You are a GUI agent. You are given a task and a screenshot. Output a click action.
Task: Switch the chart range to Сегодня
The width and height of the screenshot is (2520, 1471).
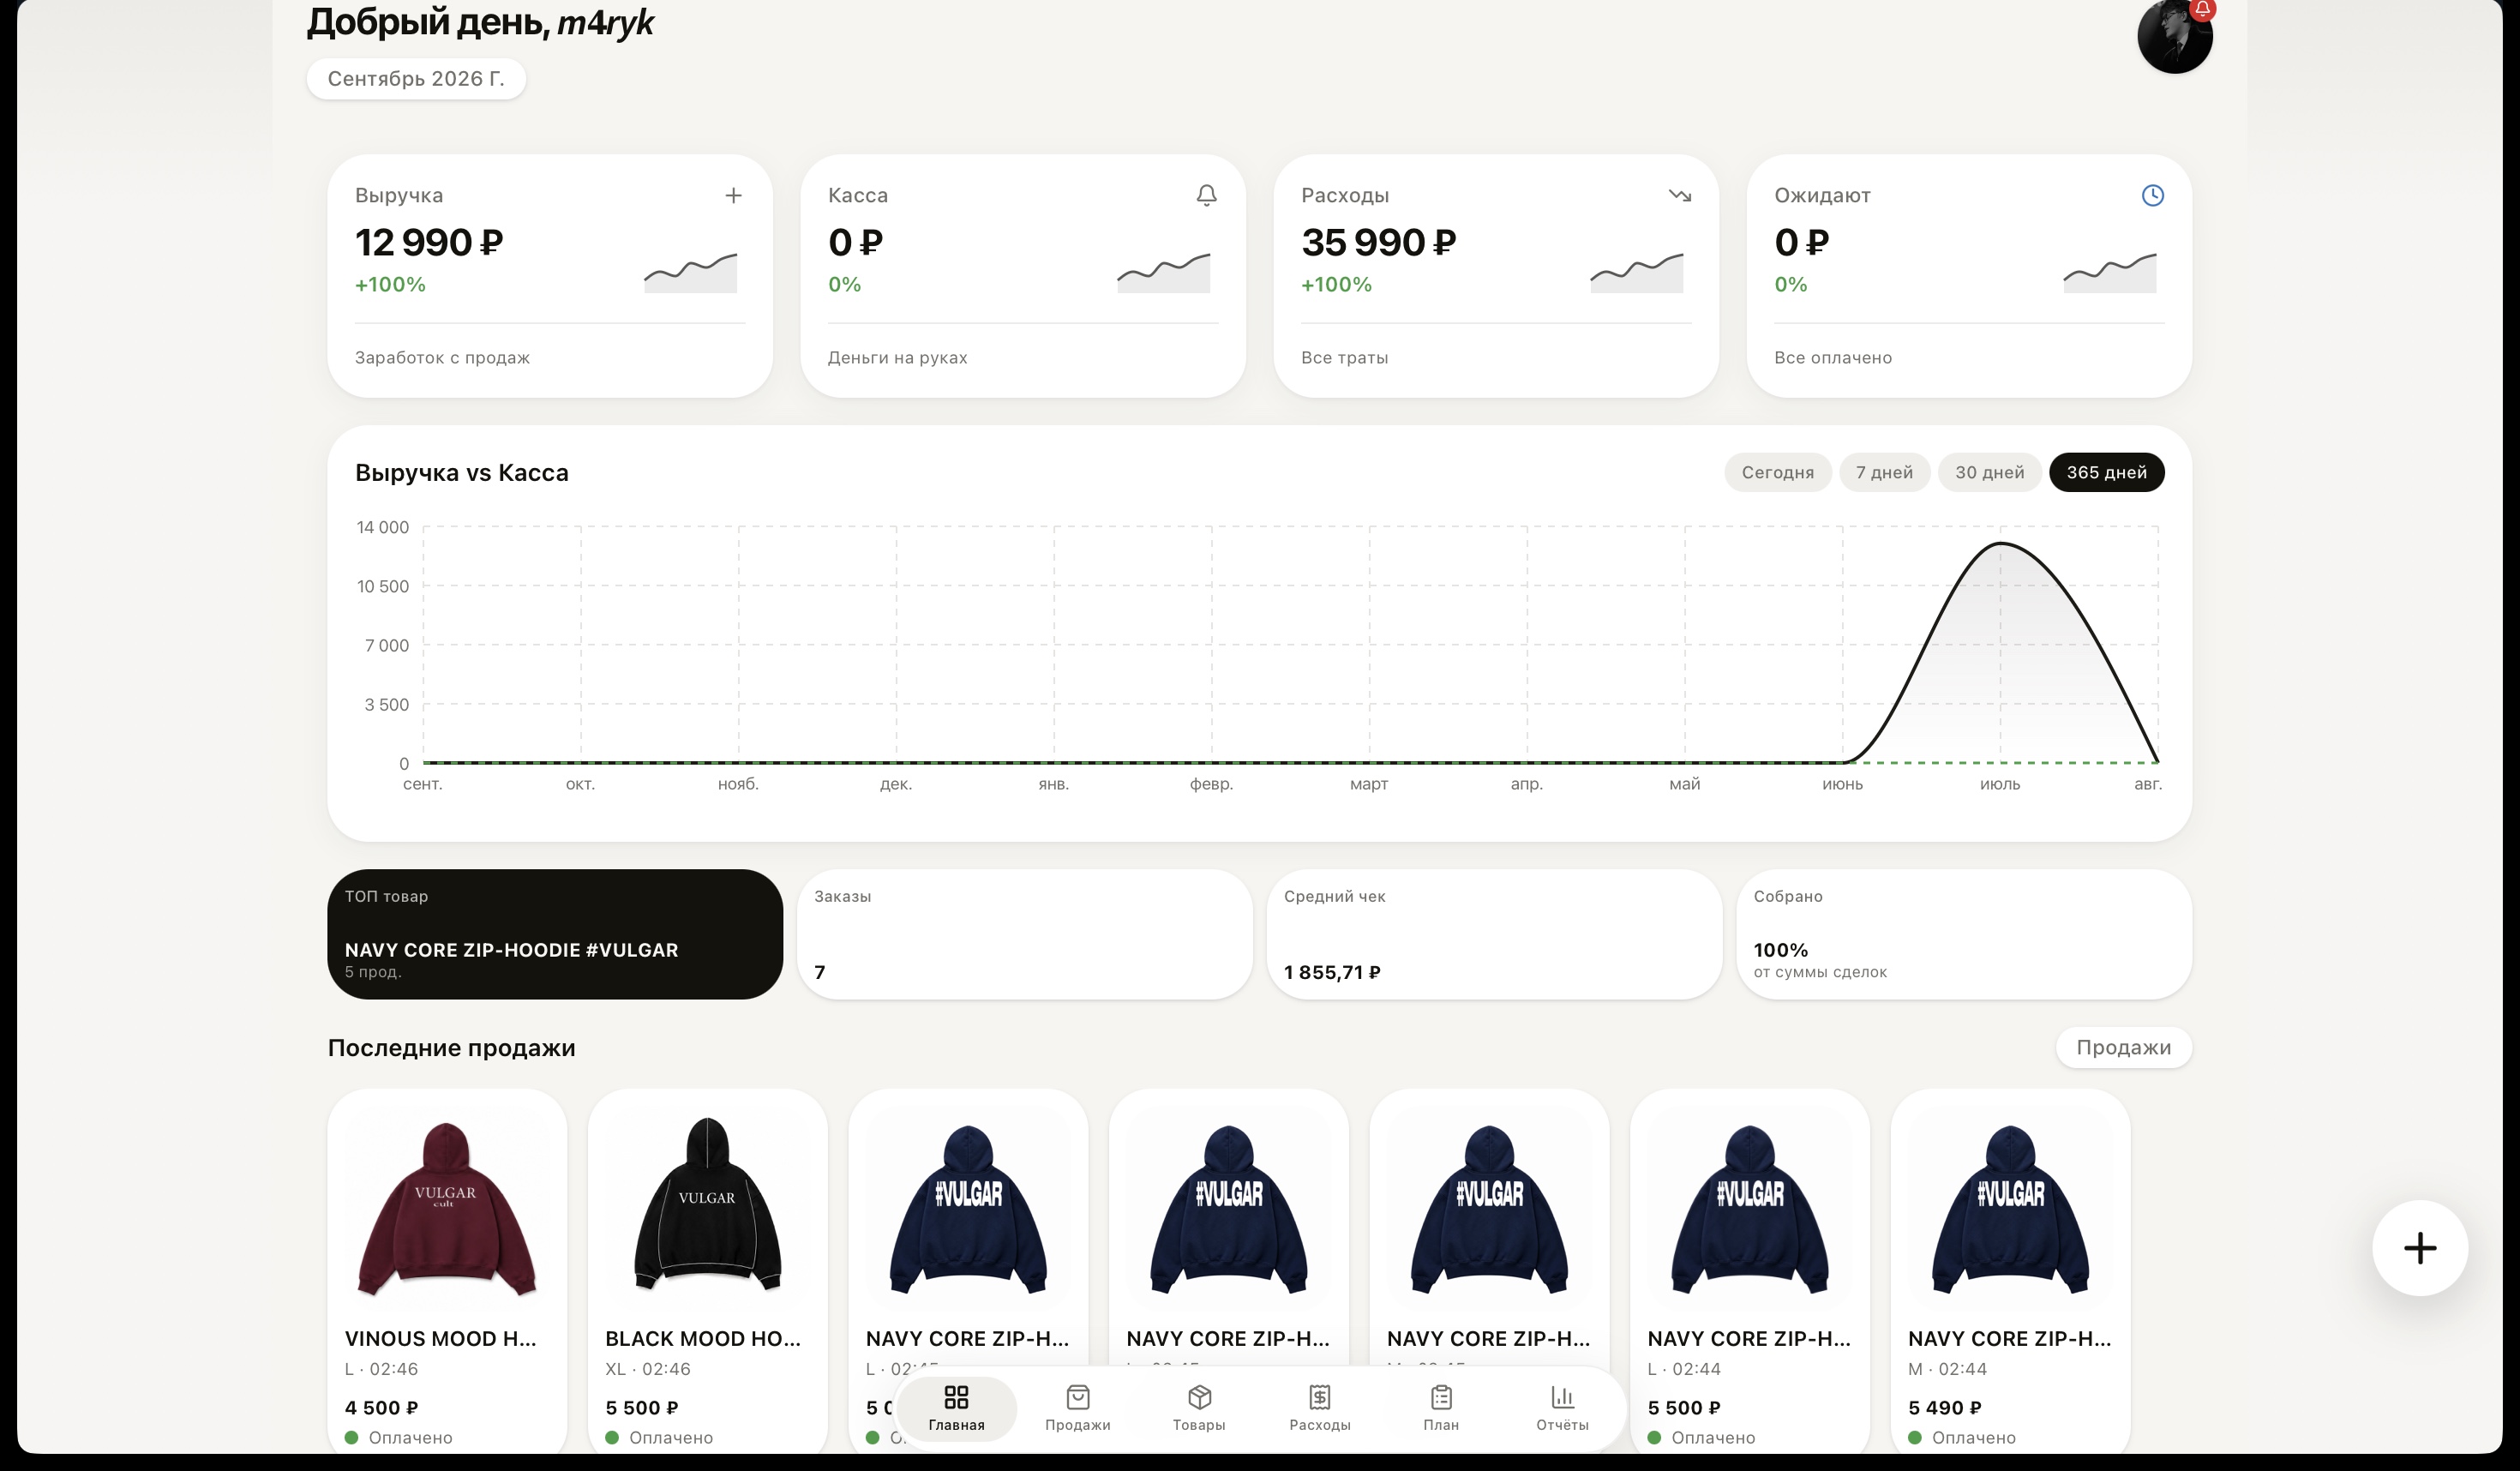pyautogui.click(x=1777, y=473)
